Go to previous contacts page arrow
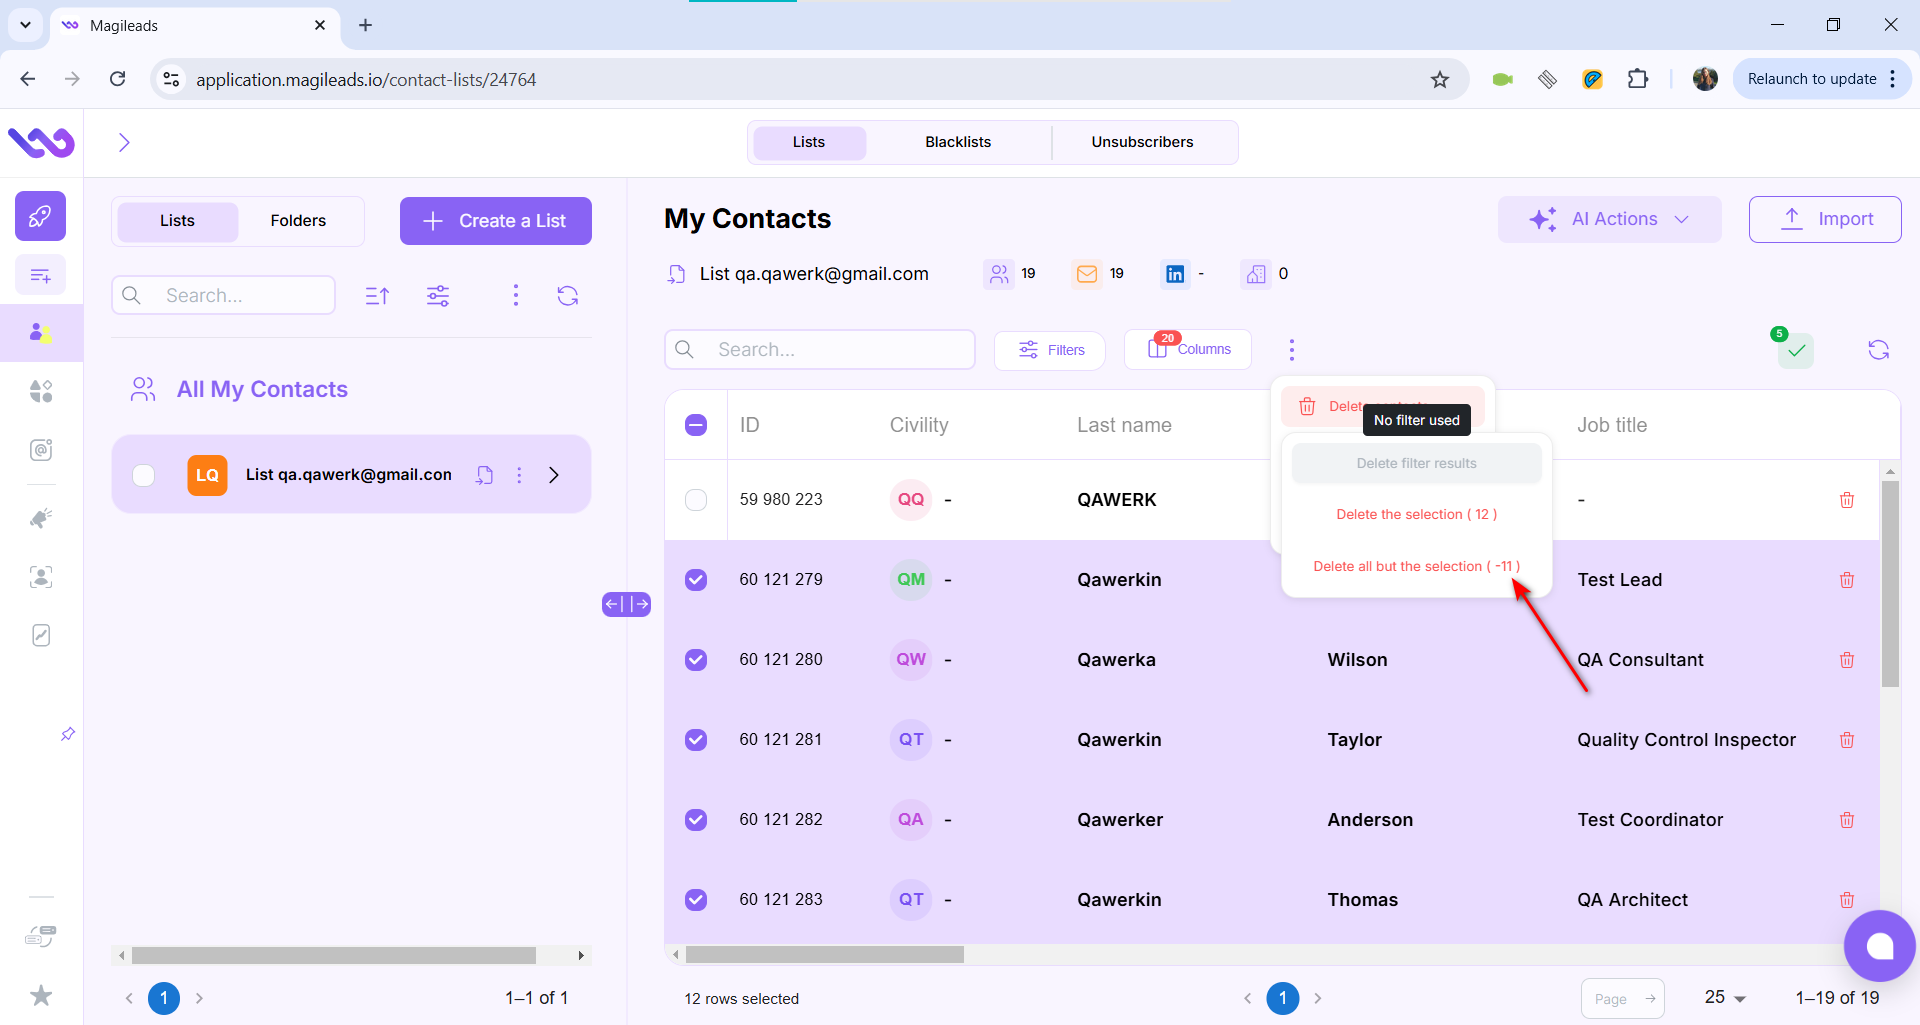Image resolution: width=1920 pixels, height=1025 pixels. point(1247,998)
